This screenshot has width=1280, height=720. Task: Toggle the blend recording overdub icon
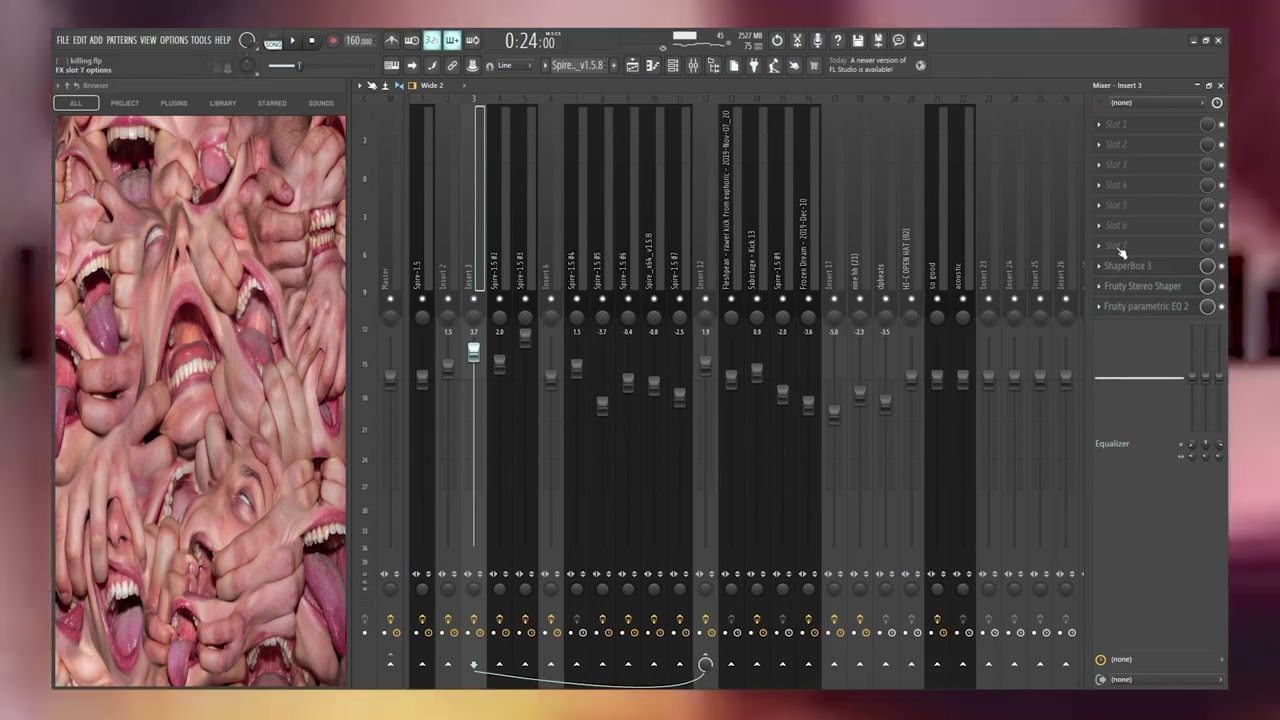click(452, 40)
